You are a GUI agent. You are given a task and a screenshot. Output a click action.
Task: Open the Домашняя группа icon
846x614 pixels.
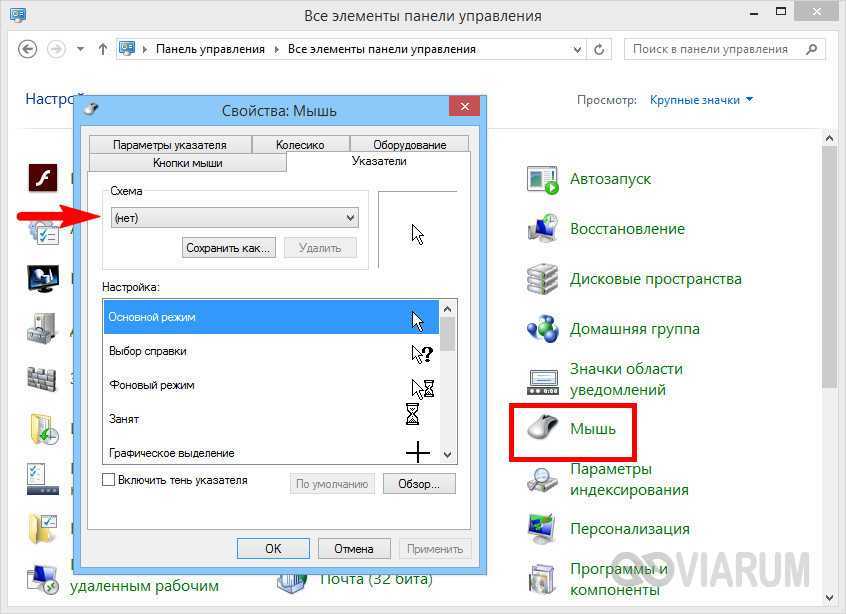(543, 329)
